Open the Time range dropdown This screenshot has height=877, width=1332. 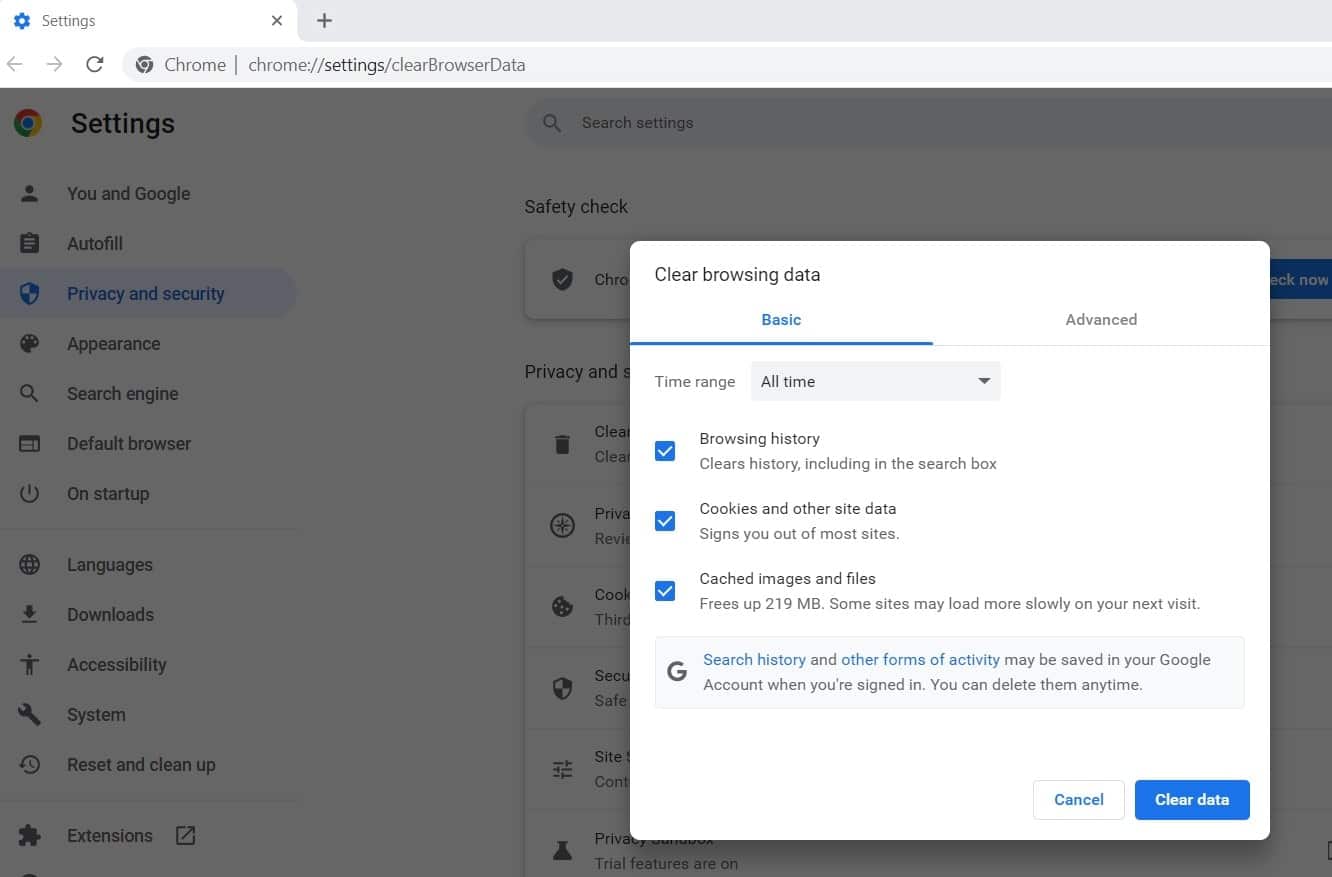[x=875, y=381]
